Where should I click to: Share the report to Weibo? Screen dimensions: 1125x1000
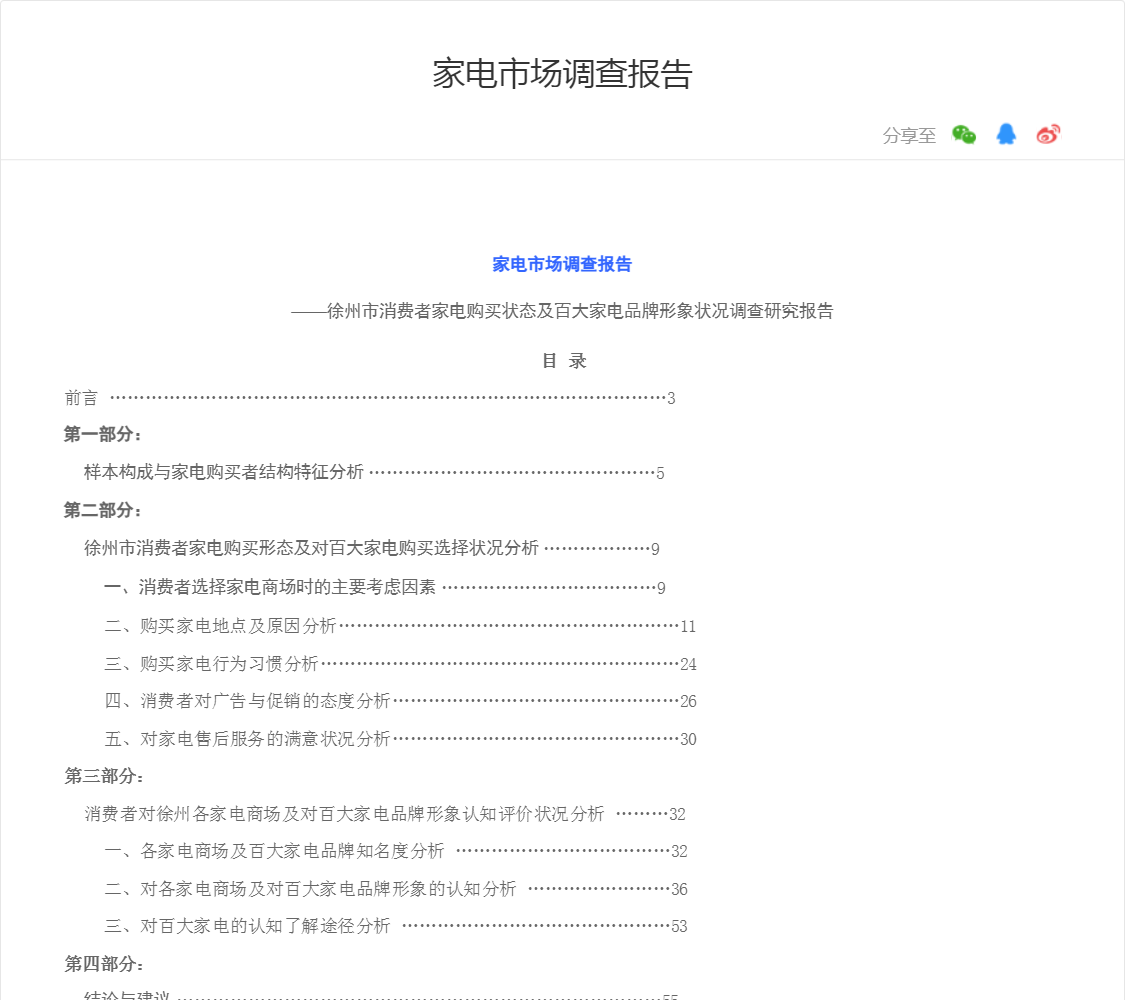(x=1048, y=134)
